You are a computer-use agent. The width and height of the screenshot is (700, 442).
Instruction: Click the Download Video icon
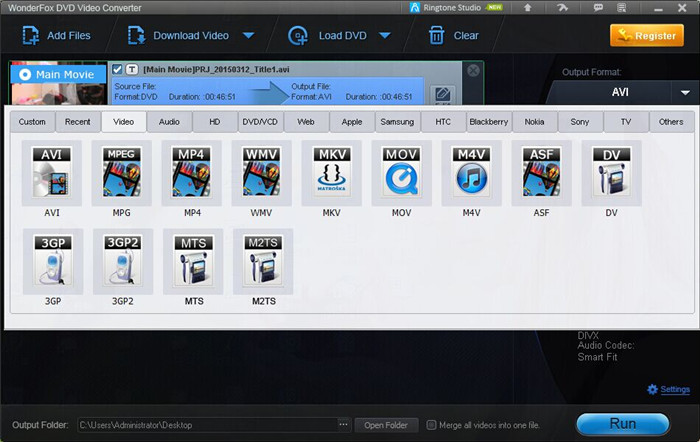pos(136,36)
